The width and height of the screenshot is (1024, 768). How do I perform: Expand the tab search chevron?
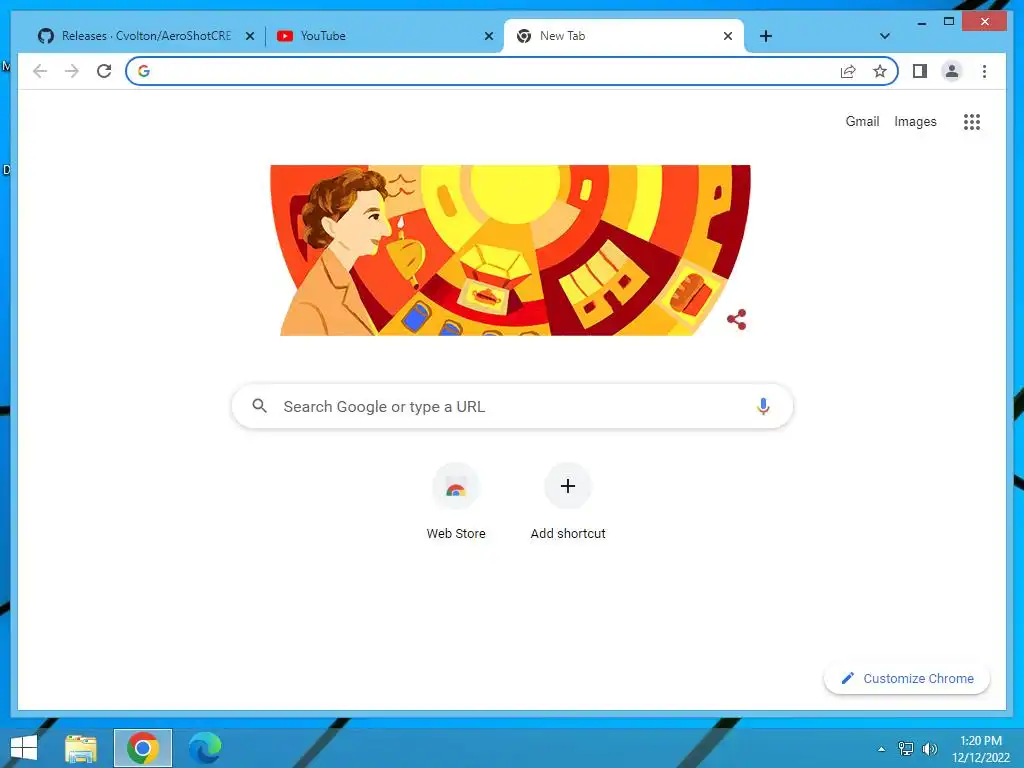(x=885, y=36)
